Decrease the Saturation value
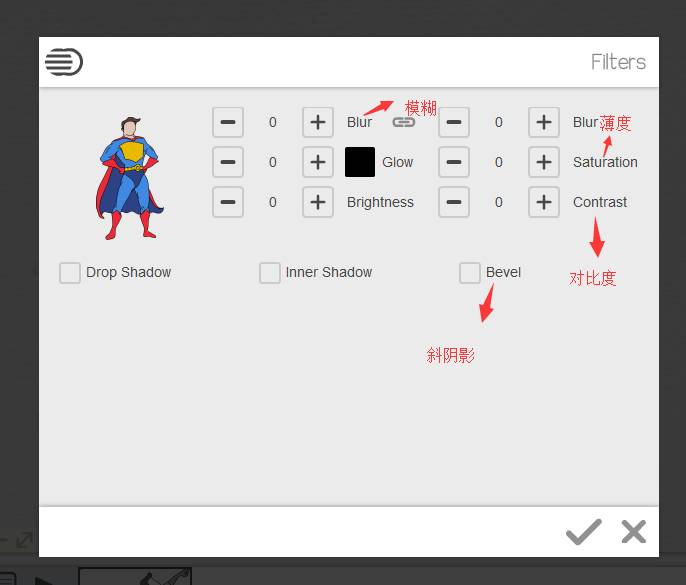 [454, 162]
